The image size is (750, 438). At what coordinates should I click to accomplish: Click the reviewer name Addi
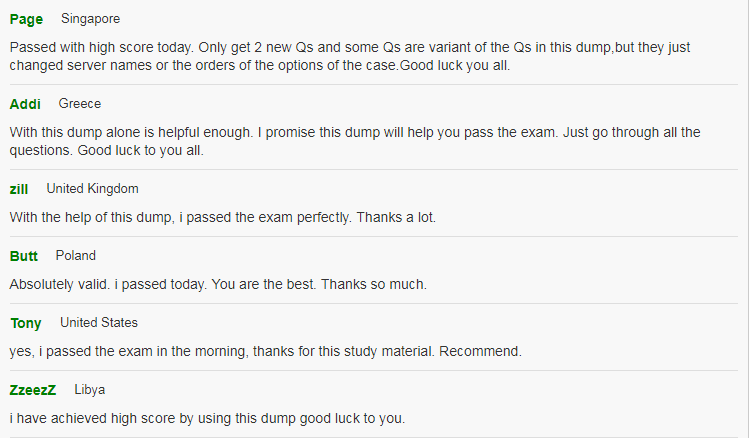tap(25, 104)
